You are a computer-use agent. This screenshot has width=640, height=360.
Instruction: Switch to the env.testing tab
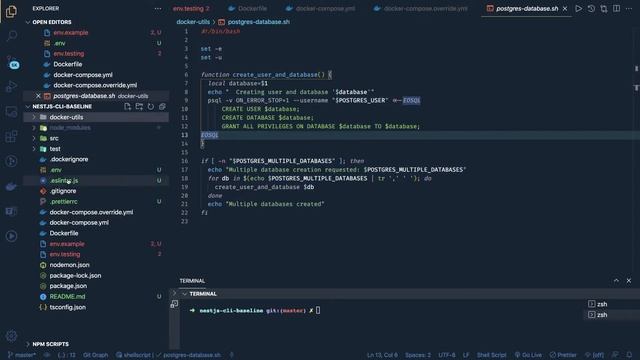pyautogui.click(x=191, y=9)
